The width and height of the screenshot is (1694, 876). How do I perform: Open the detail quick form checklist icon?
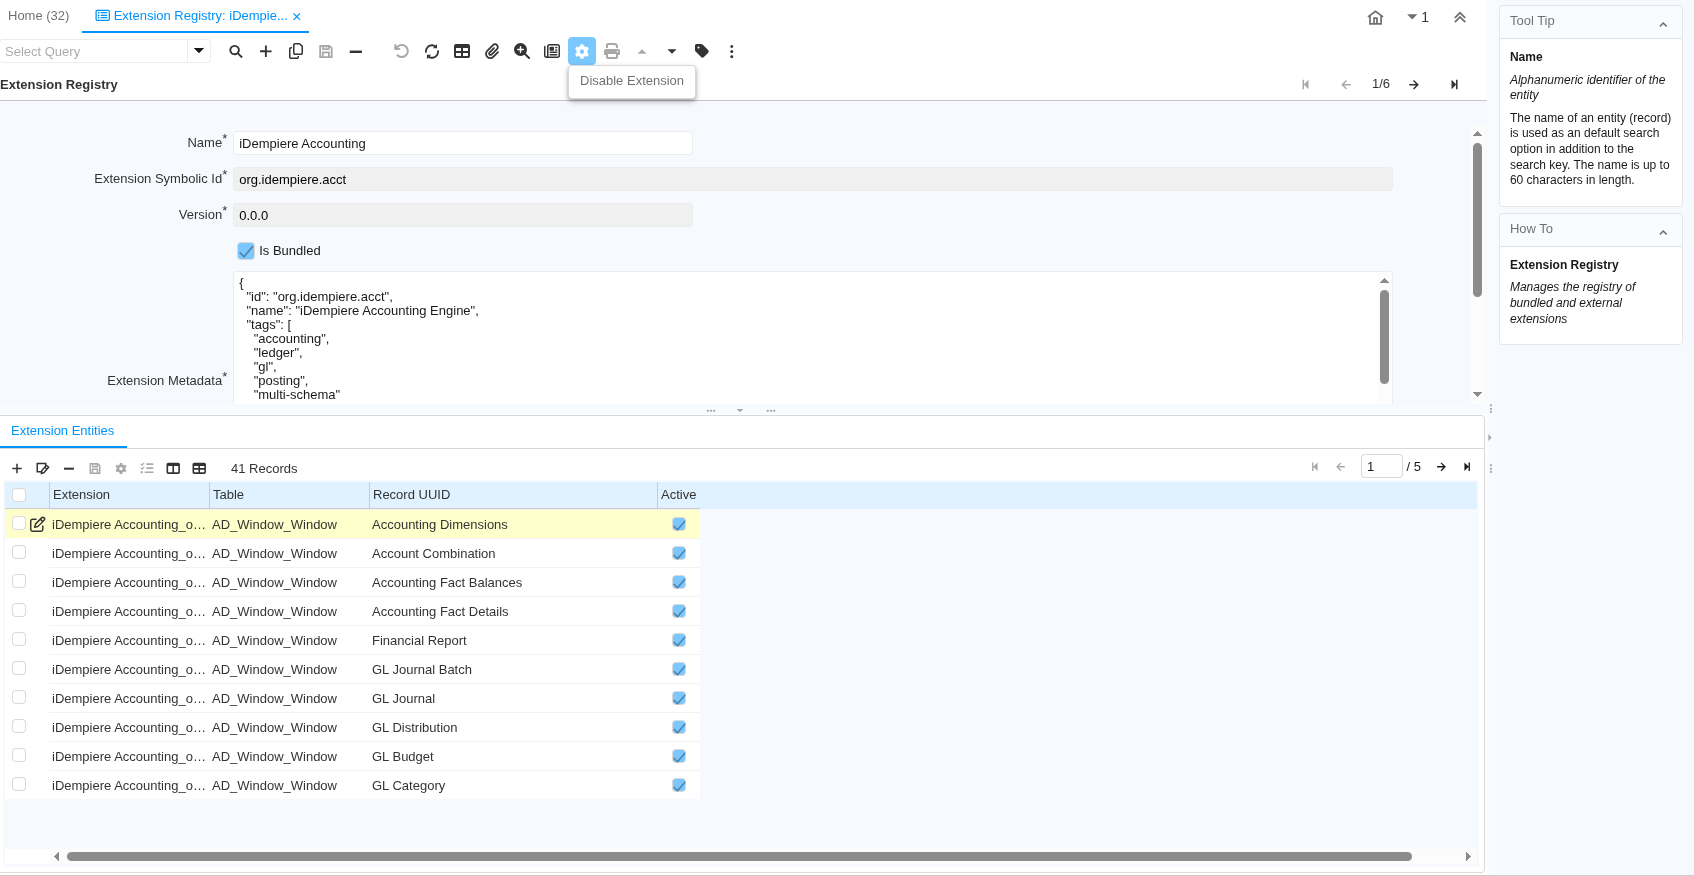pos(147,468)
